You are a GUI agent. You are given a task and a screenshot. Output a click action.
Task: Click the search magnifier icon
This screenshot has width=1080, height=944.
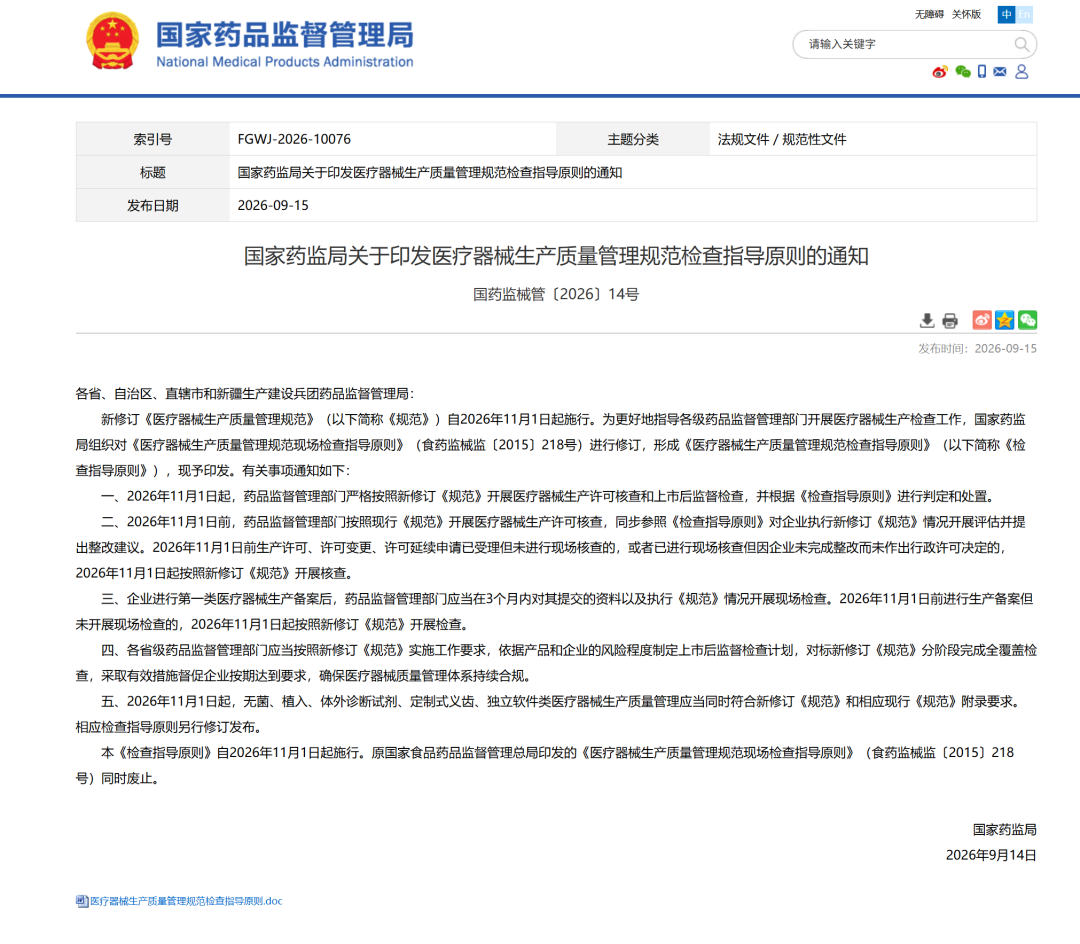point(1021,45)
